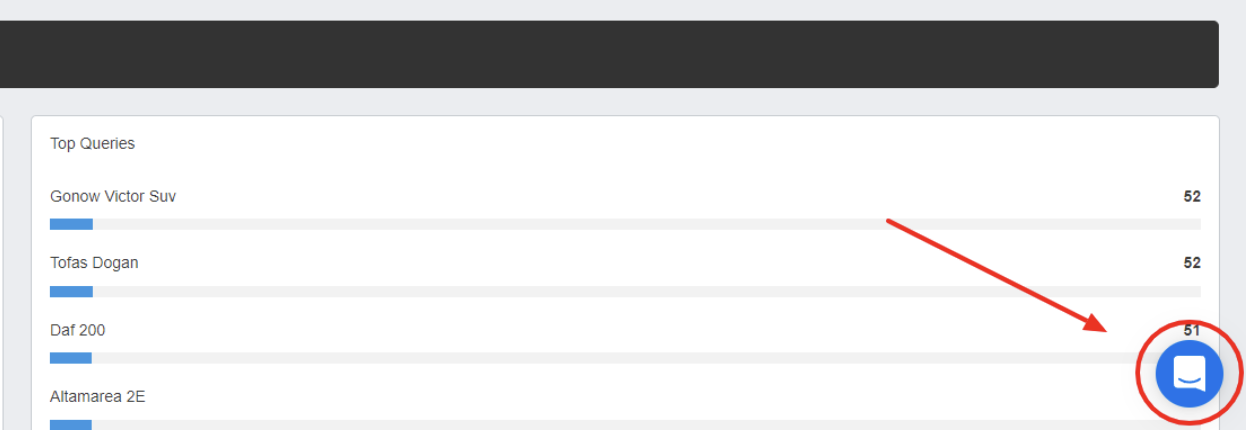Click the blue filled part of Tofas Dogan bar

pos(71,292)
